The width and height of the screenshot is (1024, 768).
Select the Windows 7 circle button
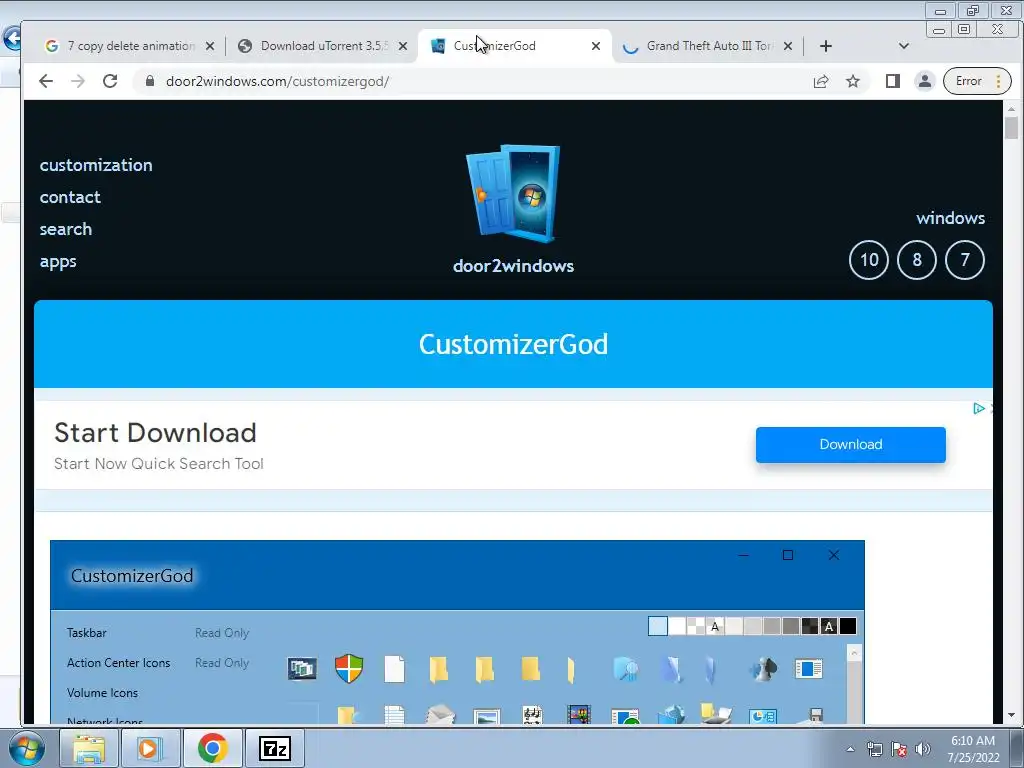click(x=965, y=260)
